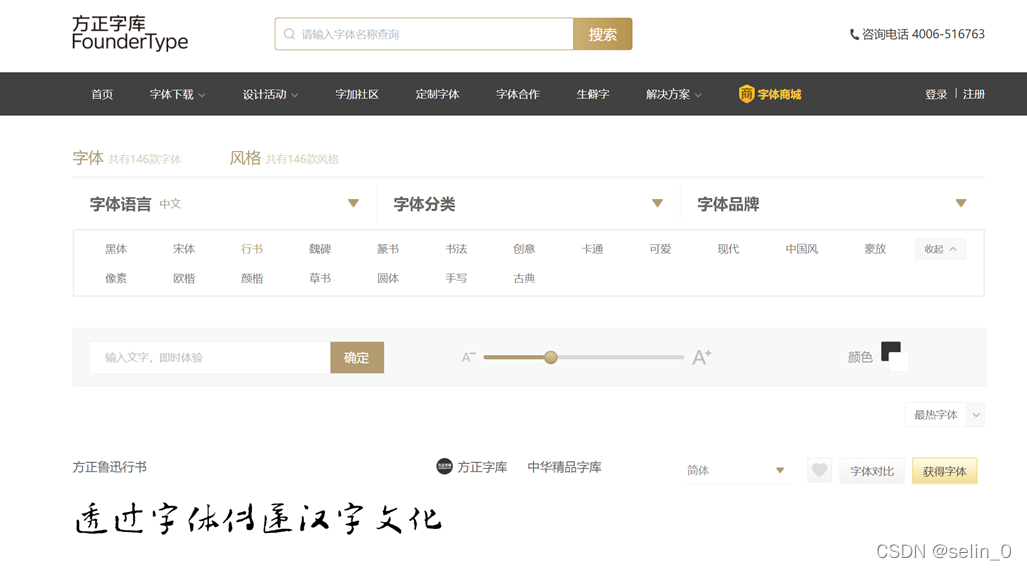This screenshot has width=1027, height=570.
Task: Select the 可爱 category
Action: (660, 249)
